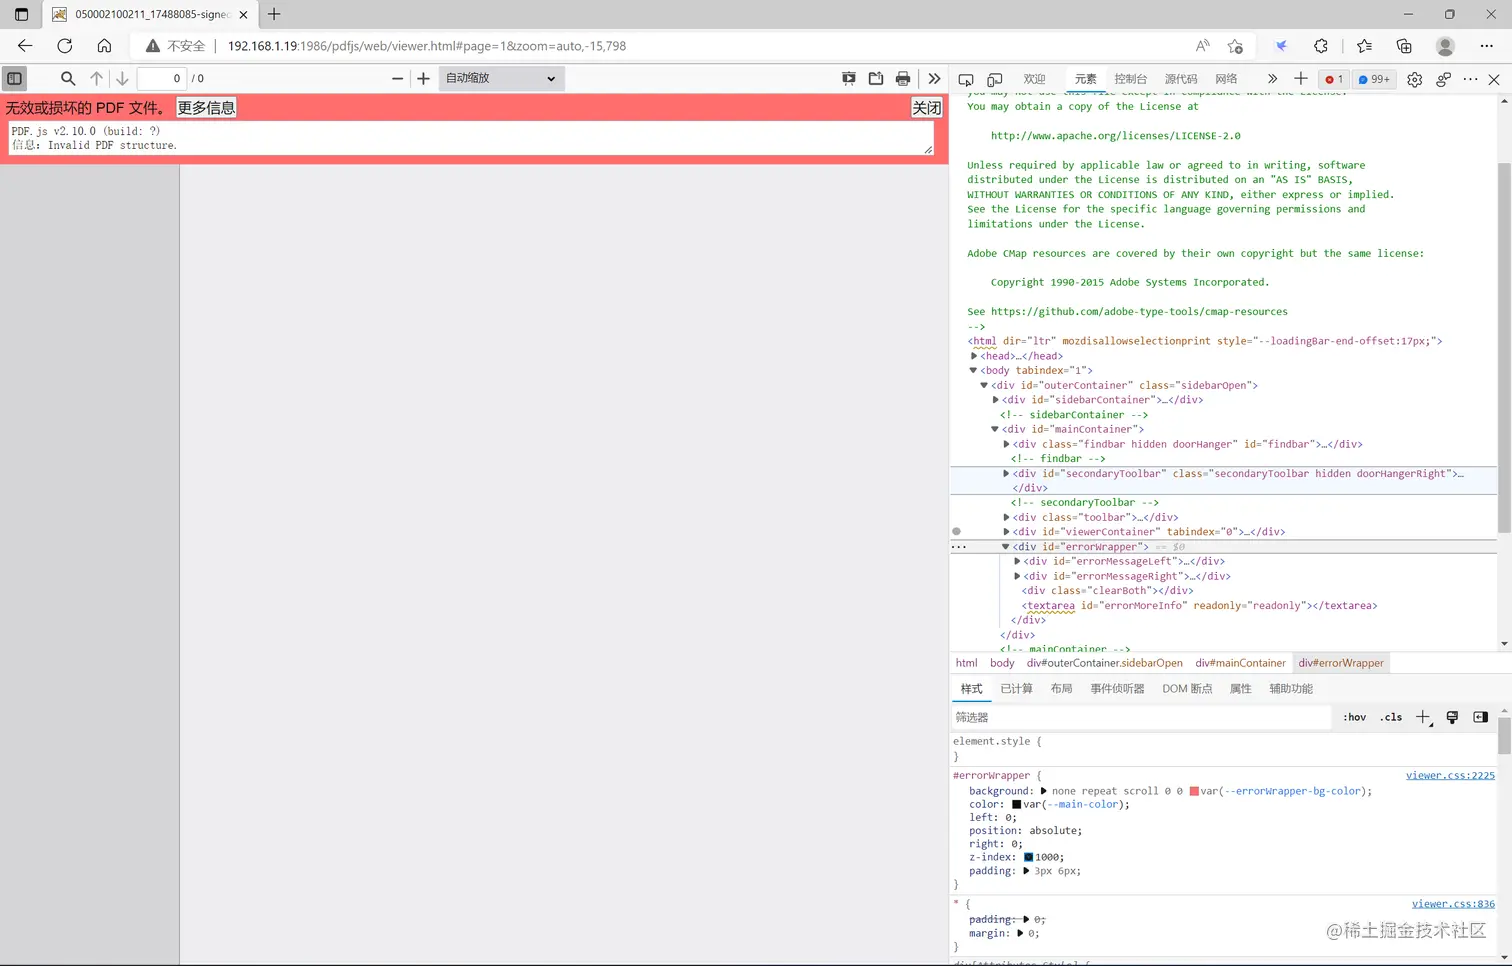1512x966 pixels.
Task: Close the DevTools panel
Action: (x=1494, y=79)
